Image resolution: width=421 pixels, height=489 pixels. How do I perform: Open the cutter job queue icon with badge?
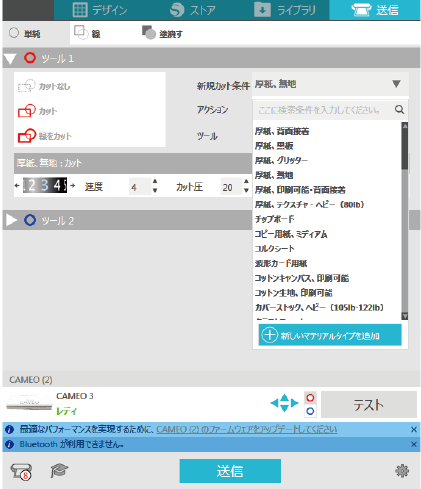click(21, 471)
